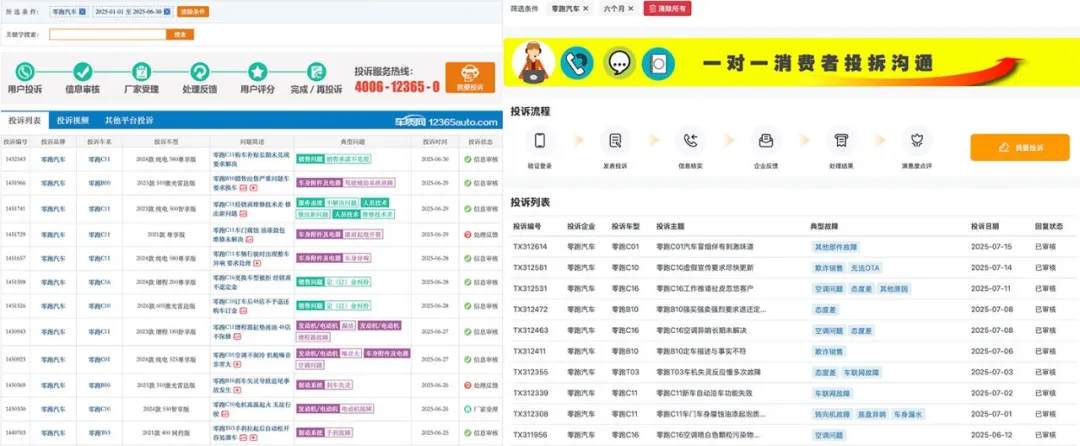Click the 验证登录 phone icon
This screenshot has height=446, width=1080.
click(x=540, y=140)
